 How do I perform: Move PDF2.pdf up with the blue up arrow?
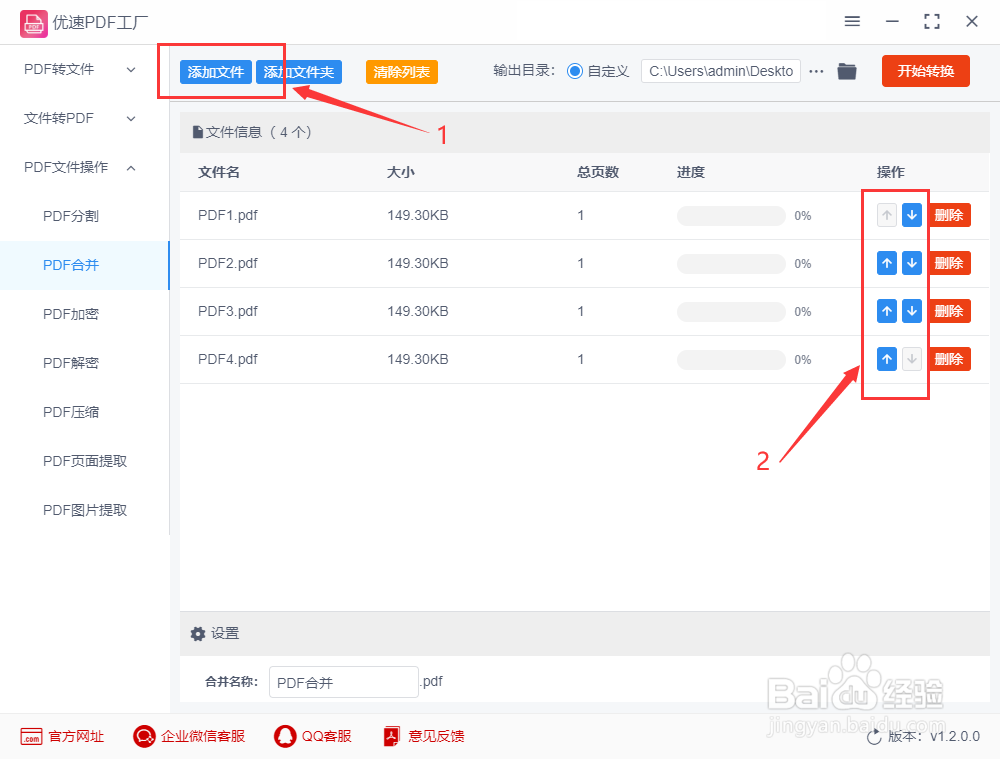coord(886,263)
